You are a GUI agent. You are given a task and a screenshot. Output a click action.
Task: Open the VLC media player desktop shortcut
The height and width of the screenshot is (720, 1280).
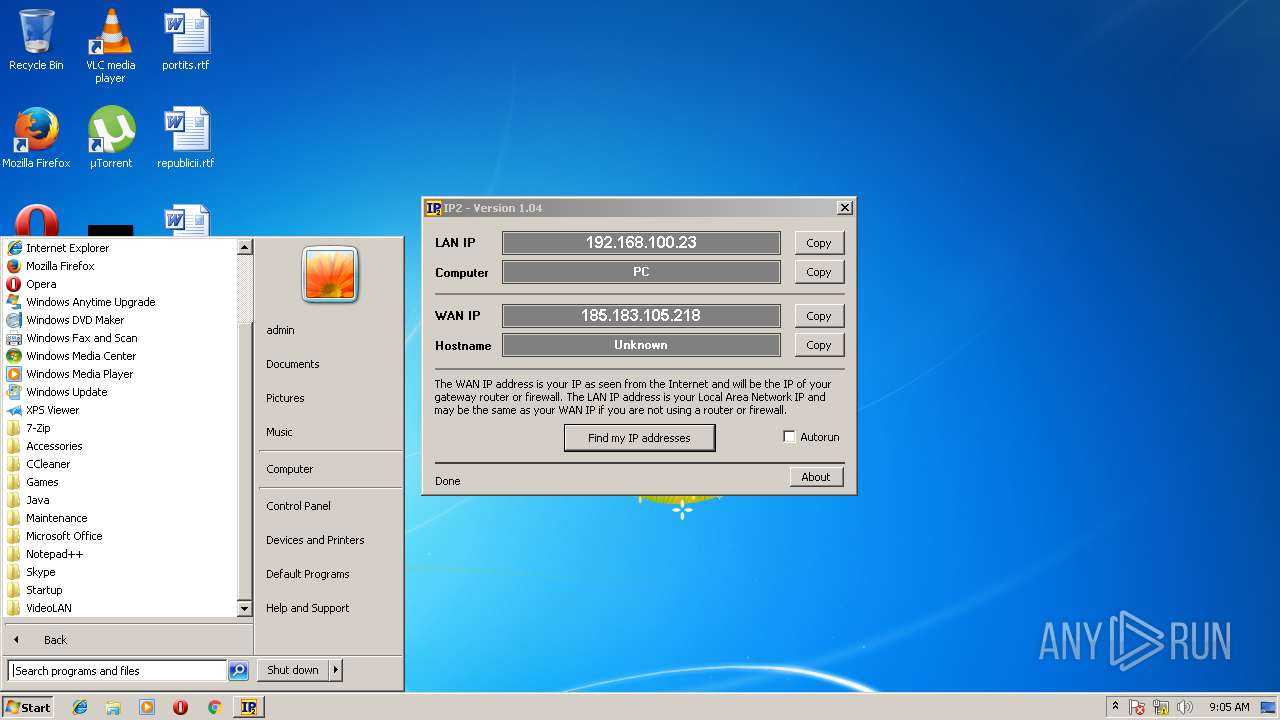[x=110, y=46]
